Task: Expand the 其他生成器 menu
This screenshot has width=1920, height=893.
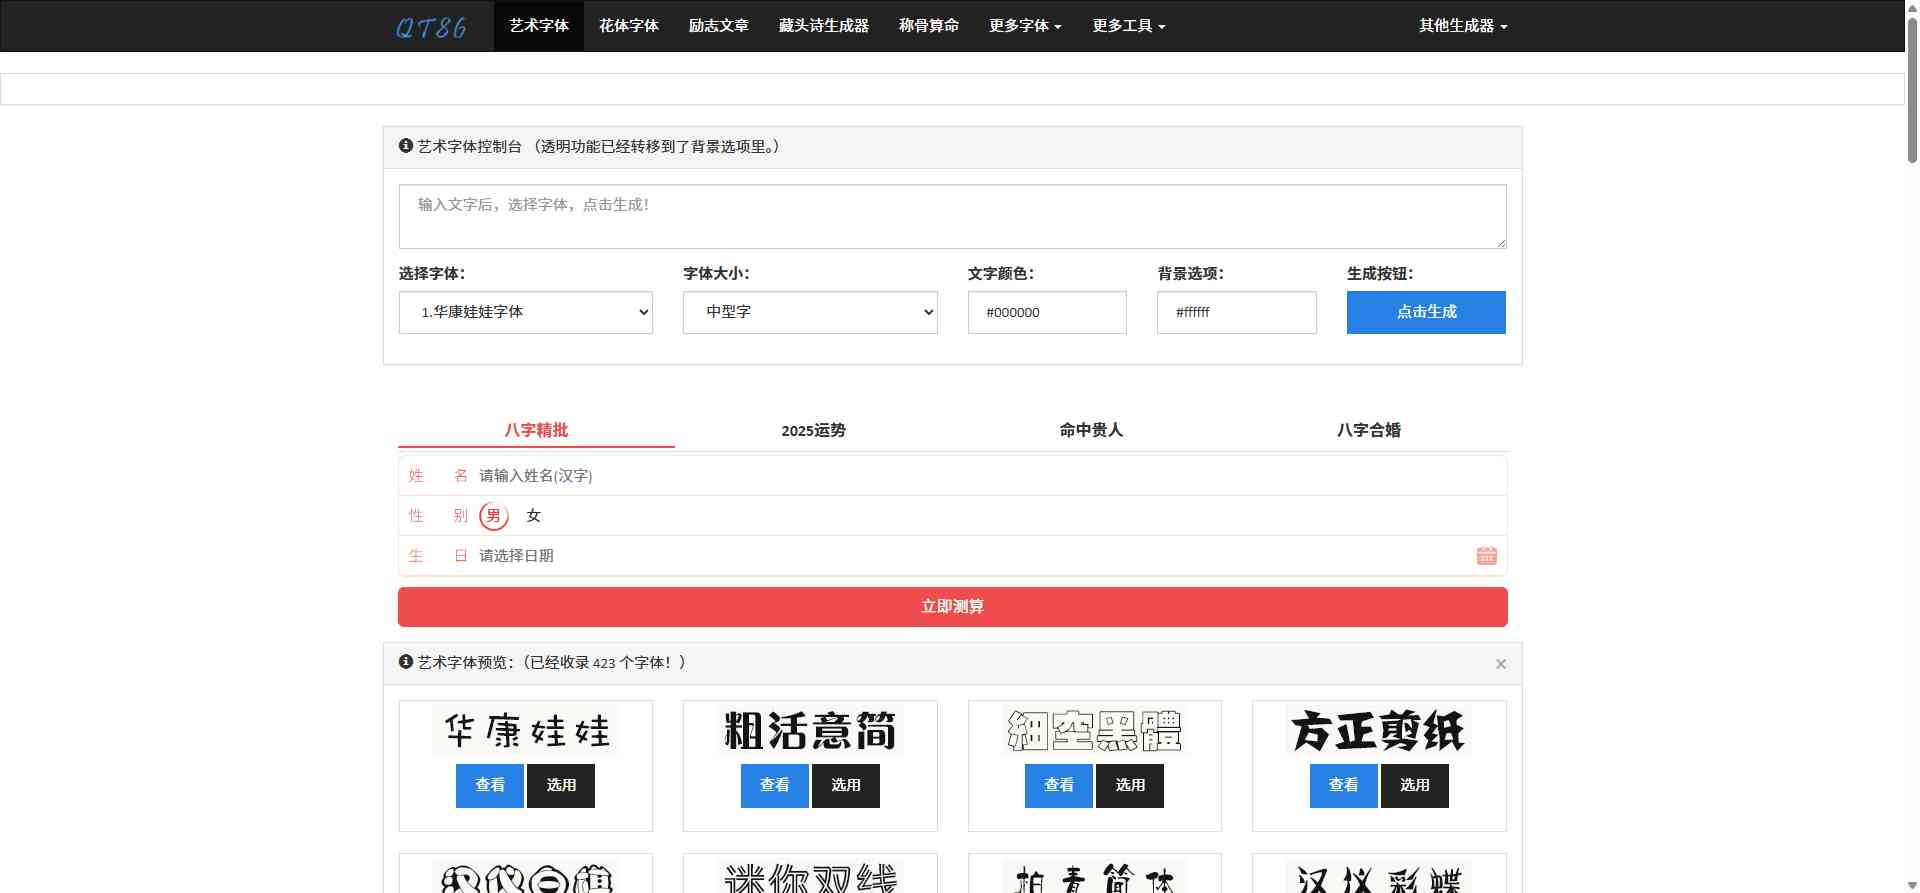Action: pyautogui.click(x=1462, y=26)
